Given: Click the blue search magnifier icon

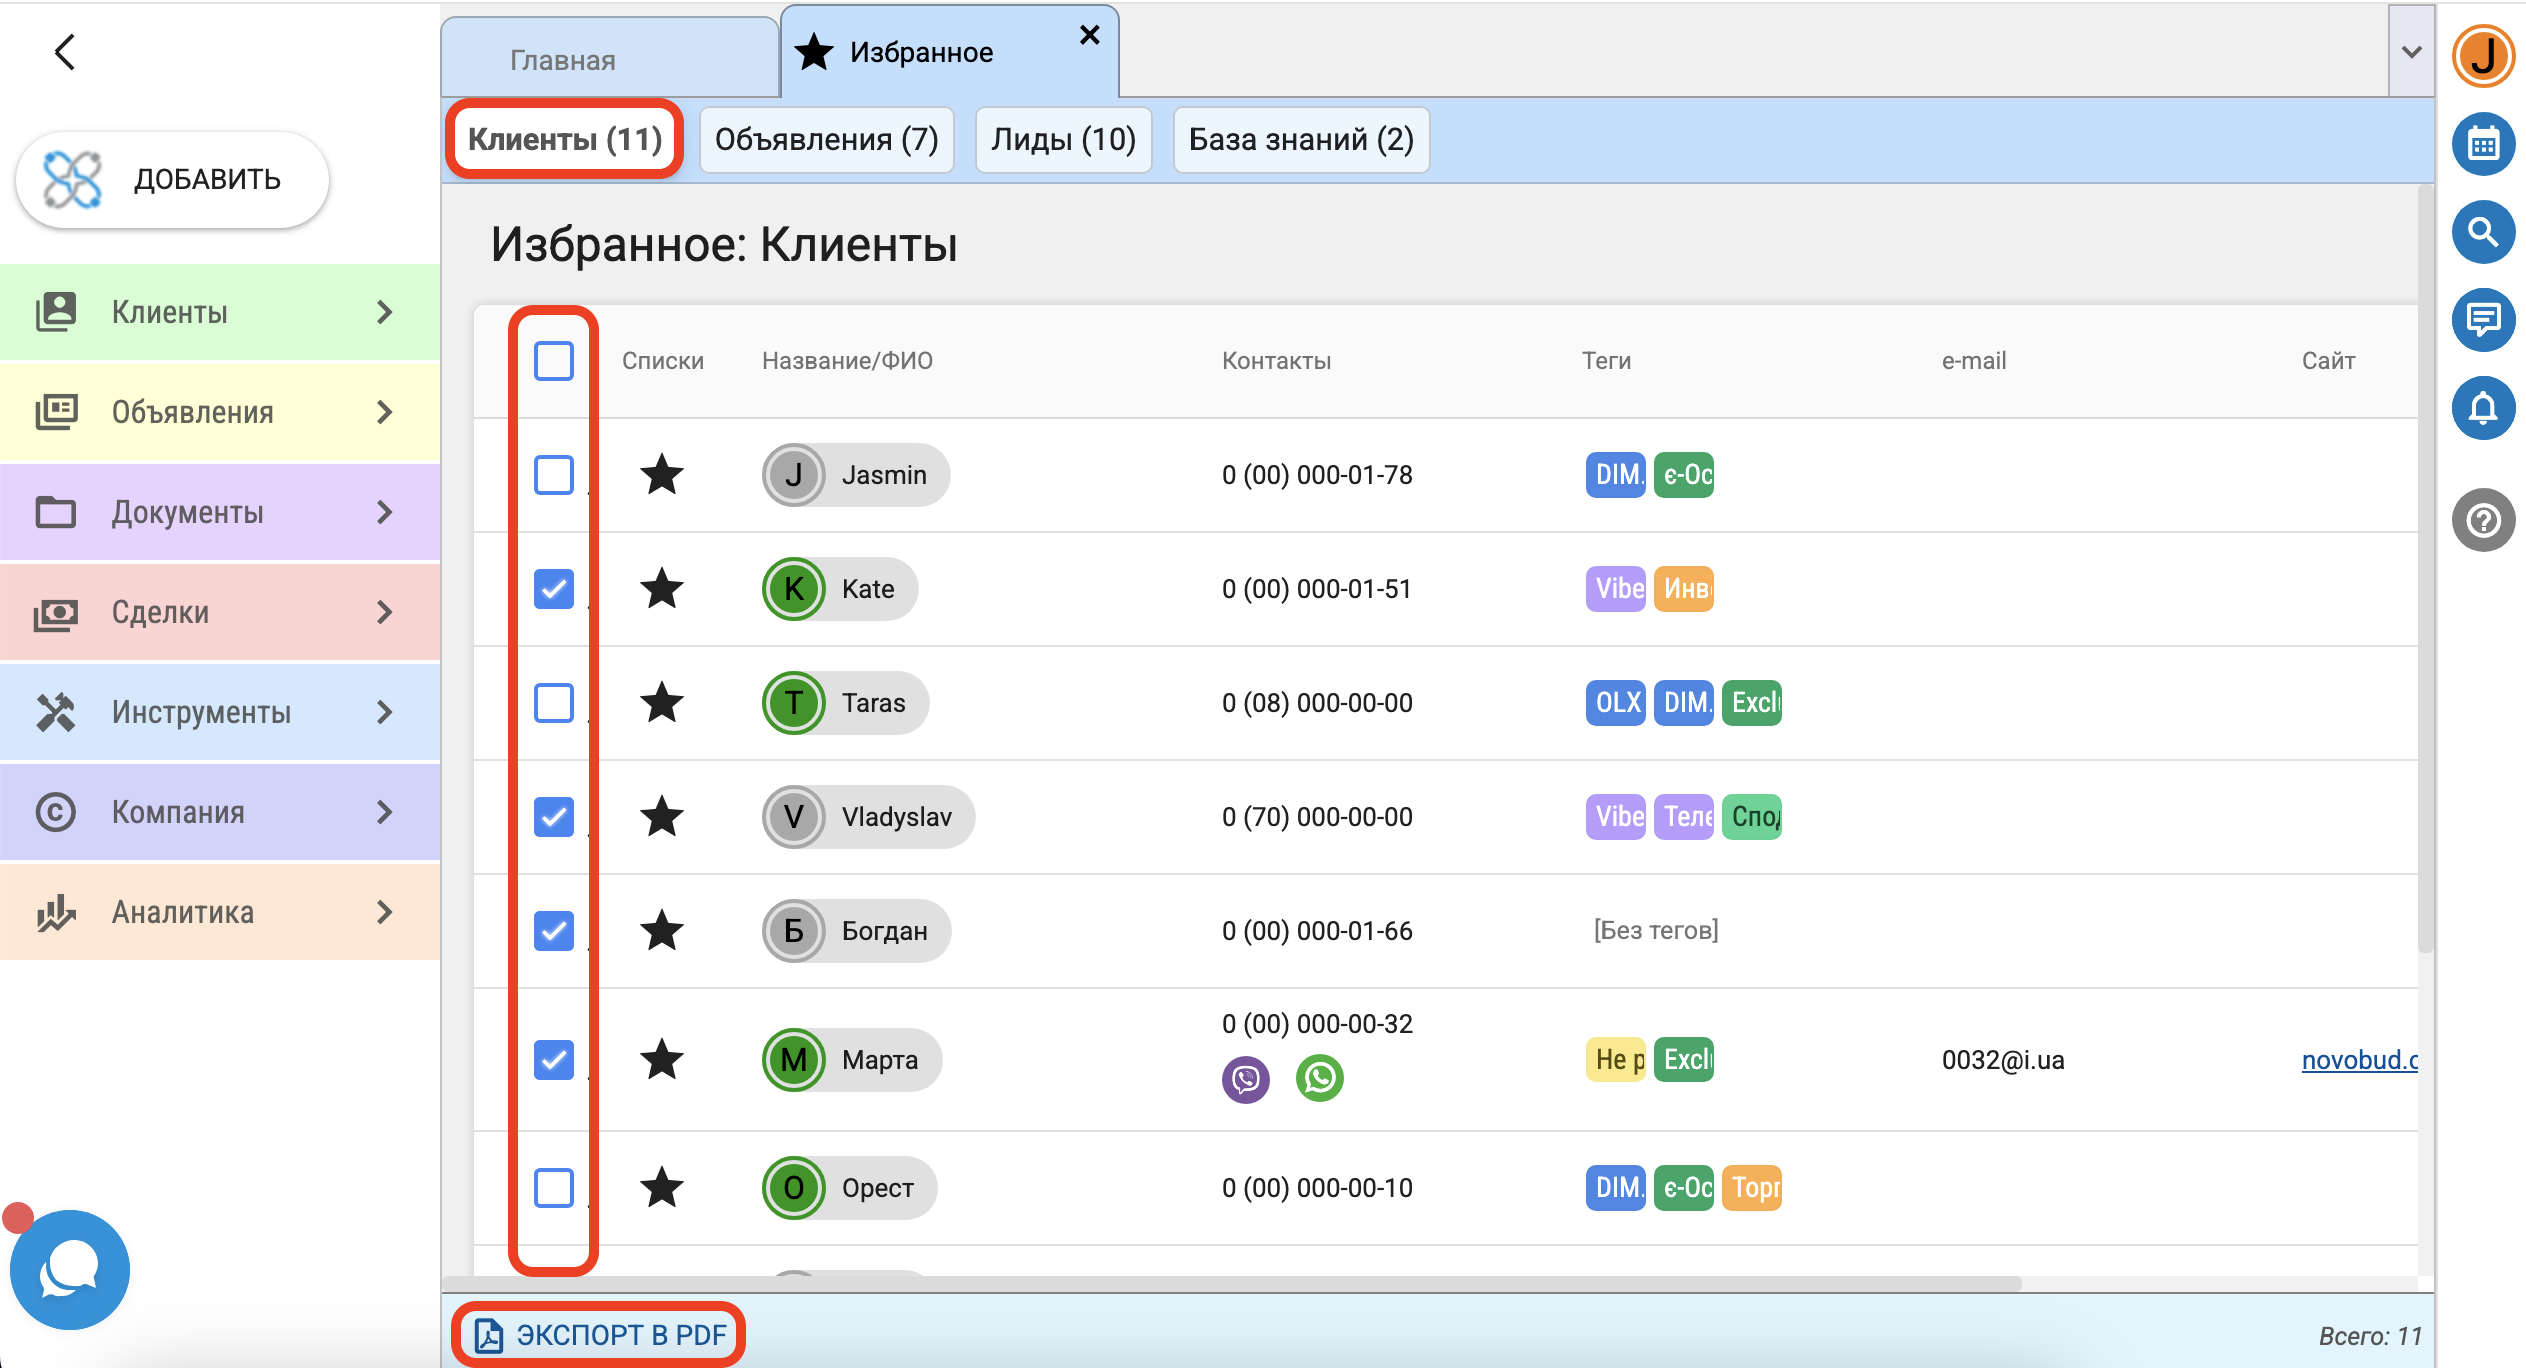Looking at the screenshot, I should (2483, 232).
